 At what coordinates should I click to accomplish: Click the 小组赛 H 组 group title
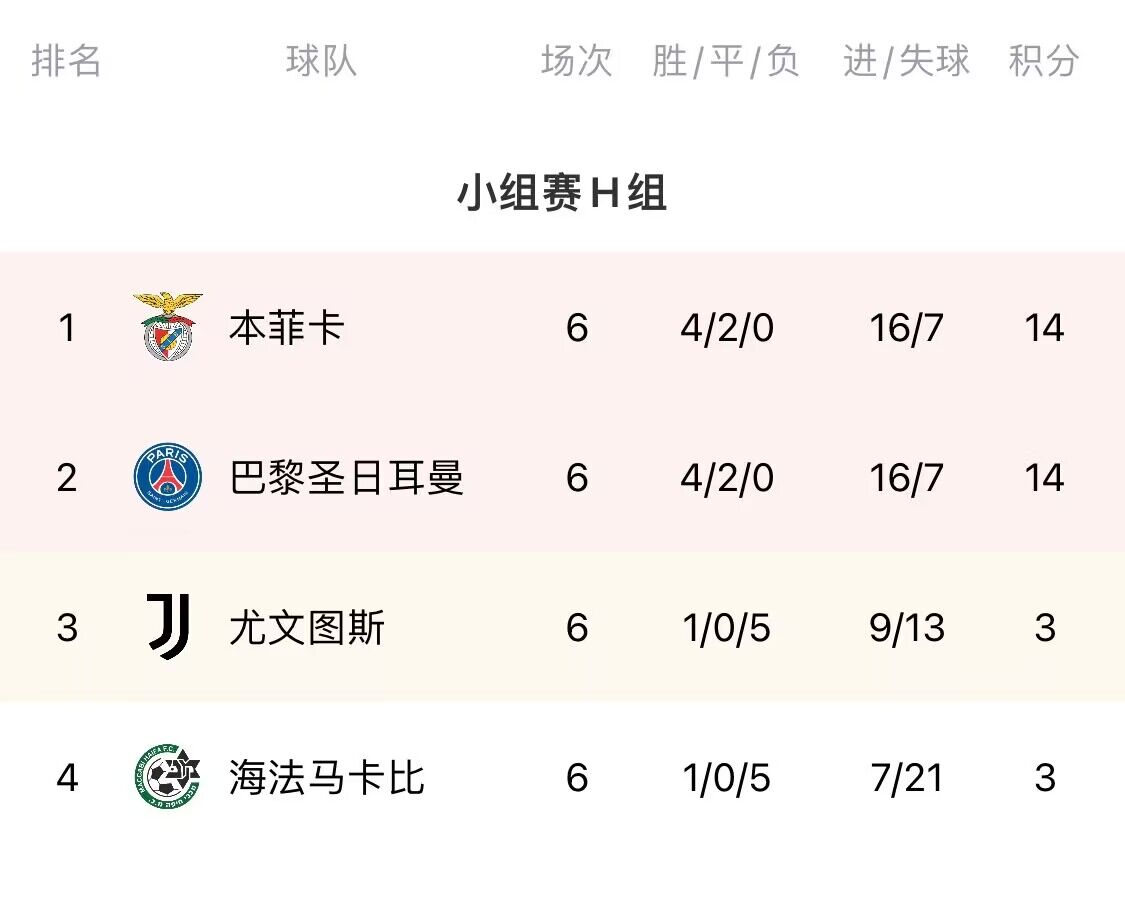(x=562, y=193)
